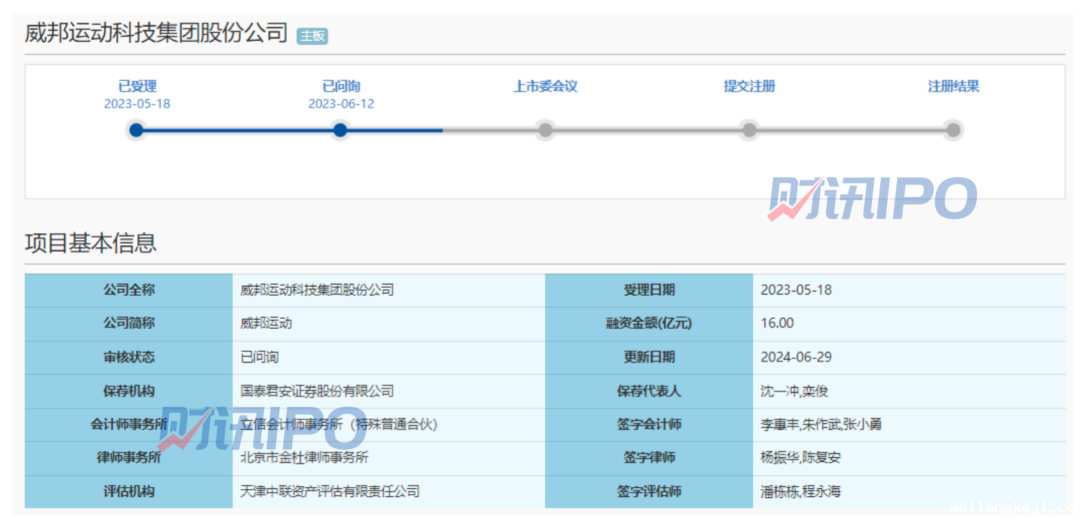1080x524 pixels.
Task: Click the value 天津中联资产评估有限责任公司
Action: pyautogui.click(x=330, y=492)
